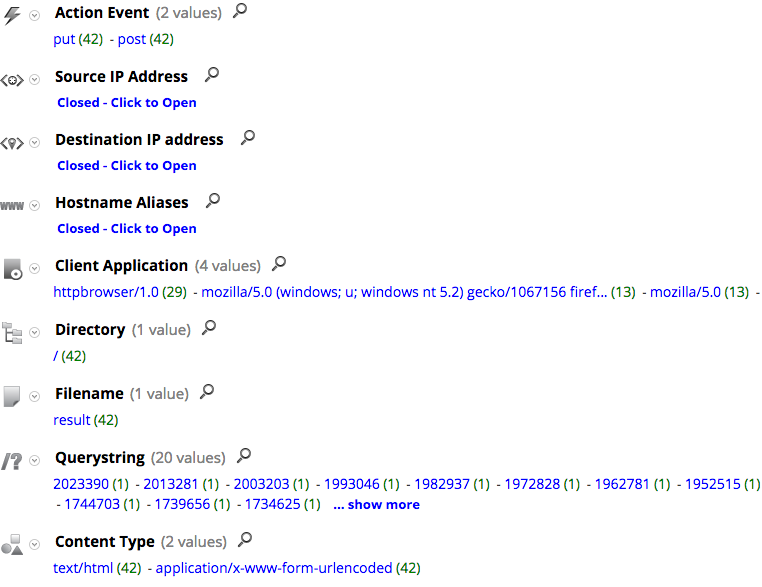The width and height of the screenshot is (762, 587).
Task: Search within Filename values
Action: click(x=207, y=391)
